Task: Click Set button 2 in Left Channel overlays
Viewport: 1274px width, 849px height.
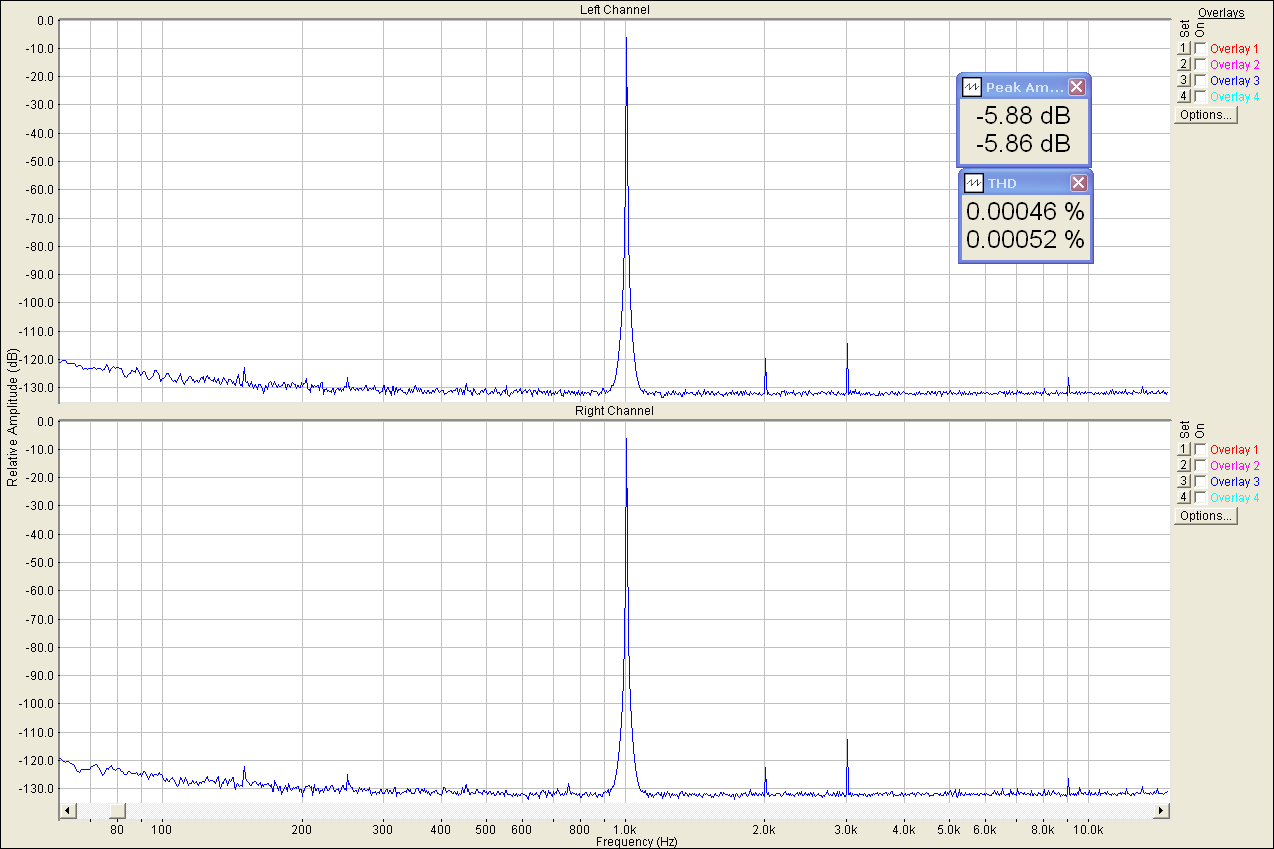Action: click(1184, 64)
